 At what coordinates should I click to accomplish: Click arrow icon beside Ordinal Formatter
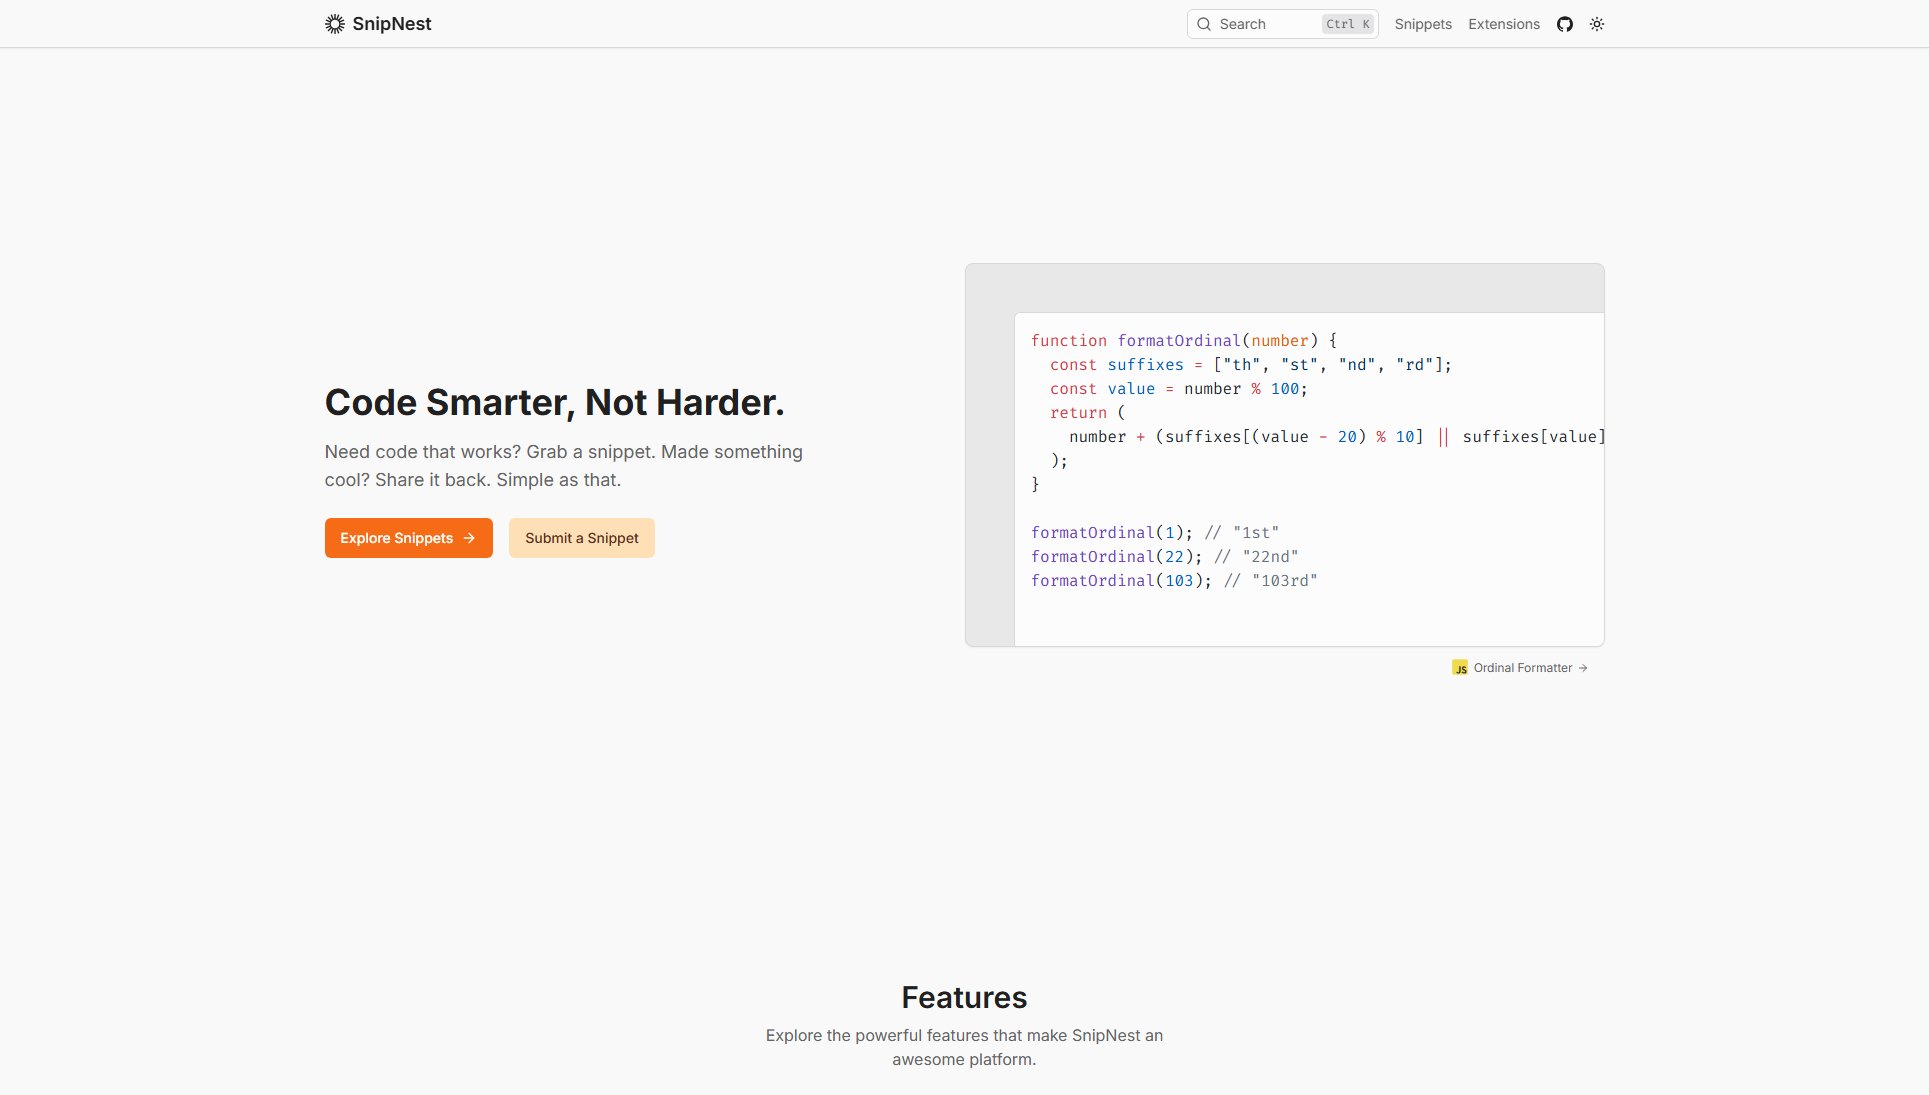1583,668
